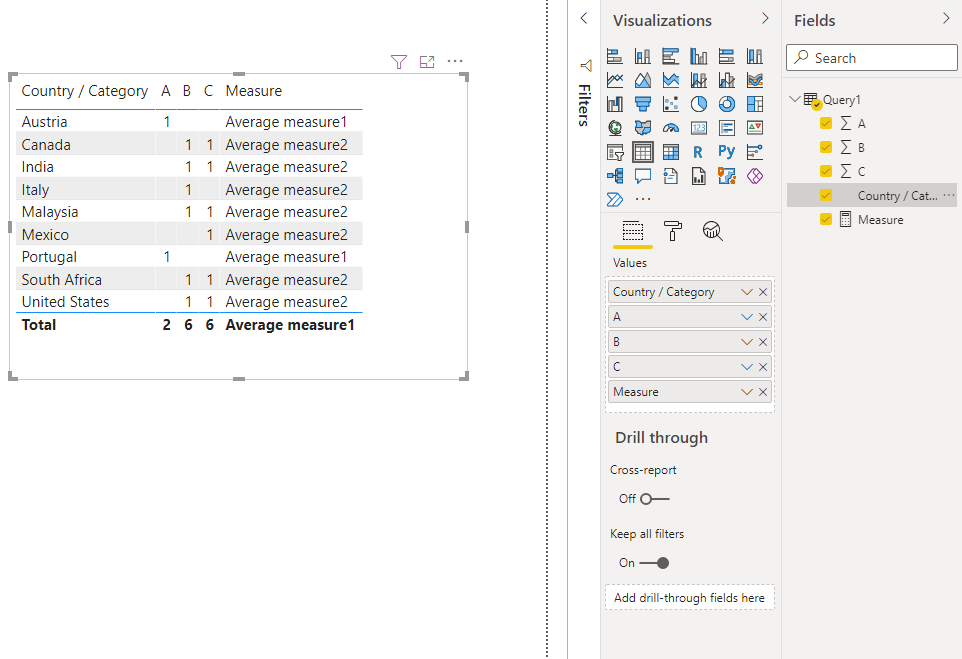Select the Slicer visual
This screenshot has width=962, height=659.
(x=615, y=152)
